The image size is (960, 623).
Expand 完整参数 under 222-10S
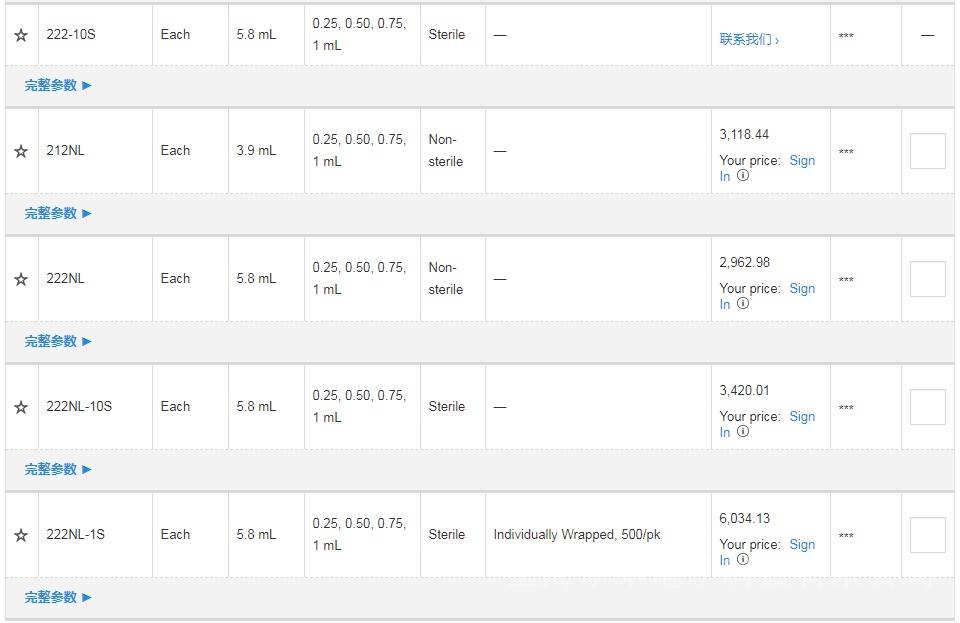click(x=58, y=86)
